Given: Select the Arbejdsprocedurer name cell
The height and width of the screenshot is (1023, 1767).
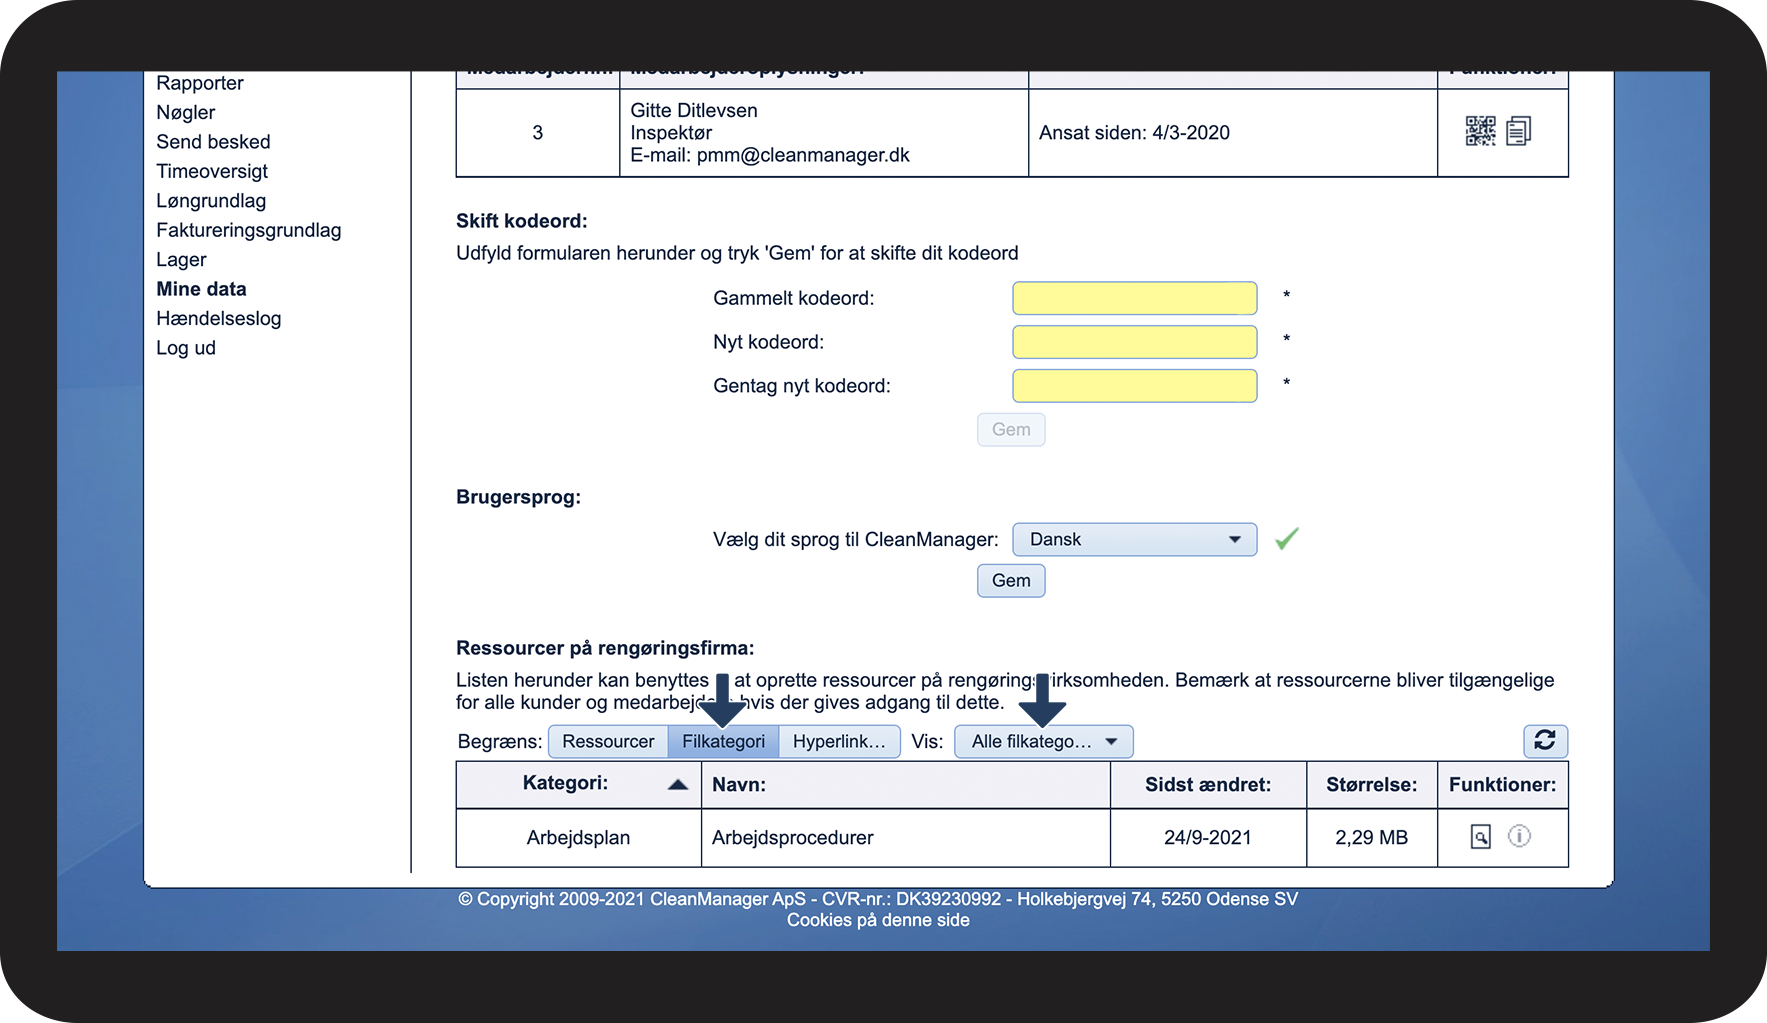Looking at the screenshot, I should tap(906, 838).
